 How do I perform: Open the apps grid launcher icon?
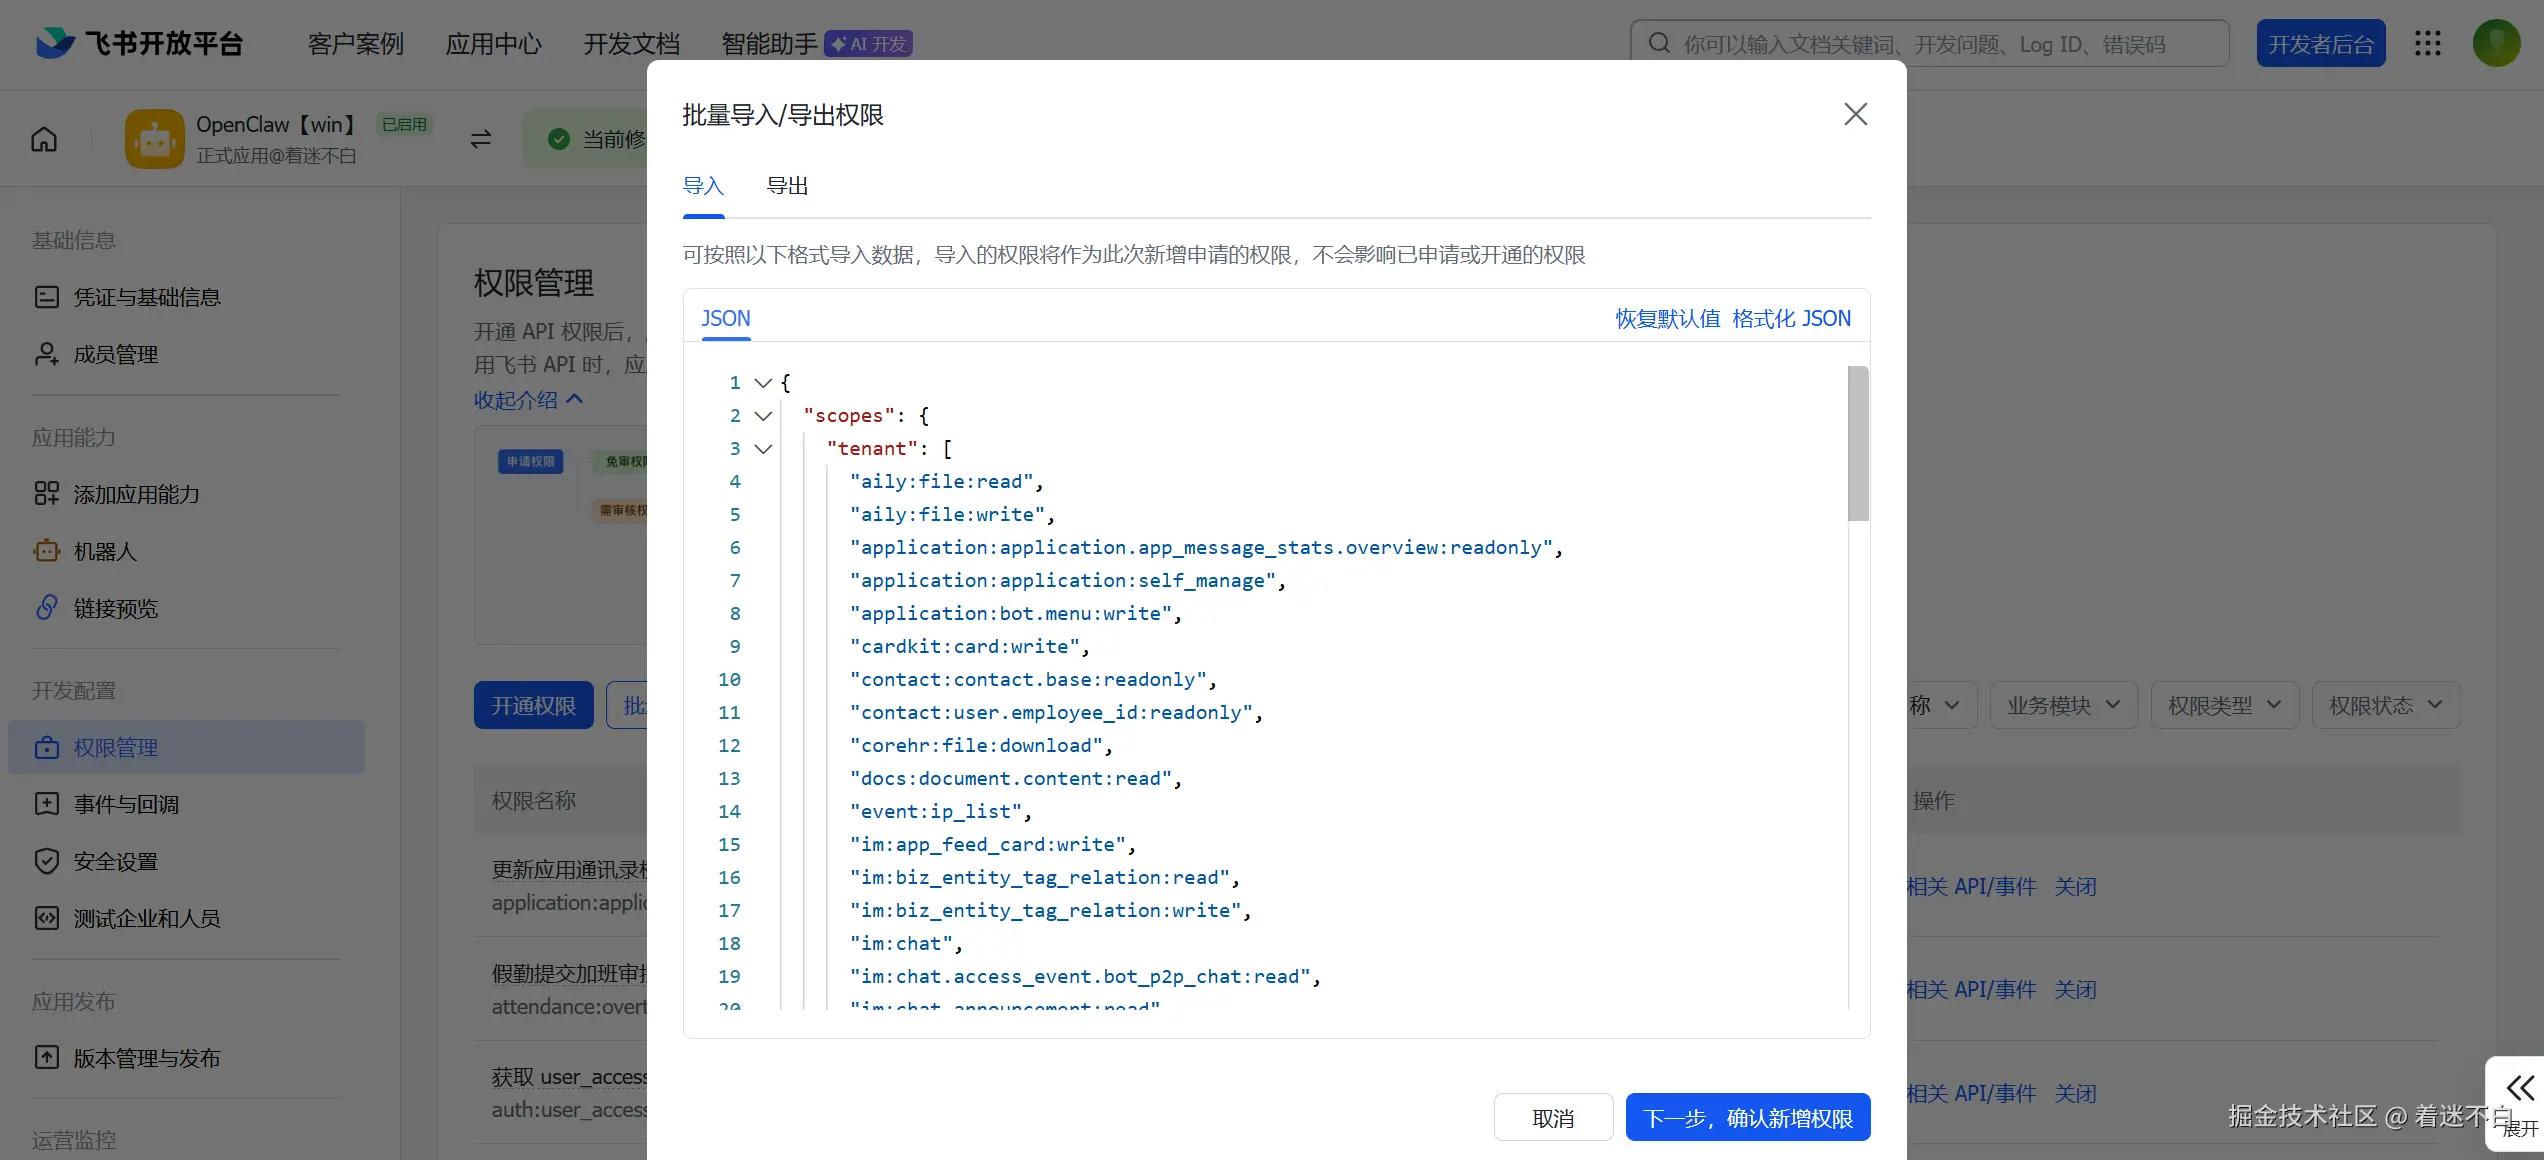click(2427, 43)
